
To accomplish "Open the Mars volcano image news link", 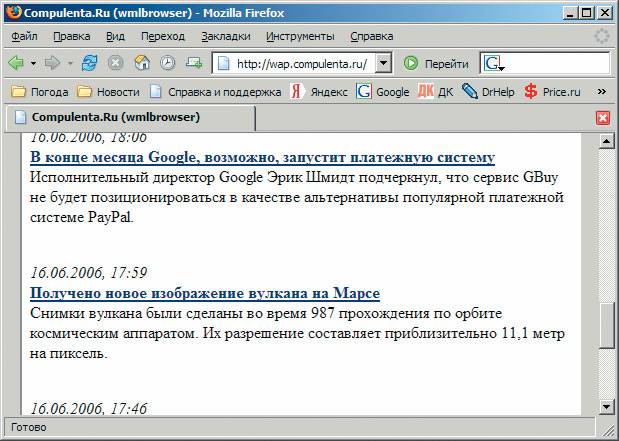I will [x=204, y=293].
